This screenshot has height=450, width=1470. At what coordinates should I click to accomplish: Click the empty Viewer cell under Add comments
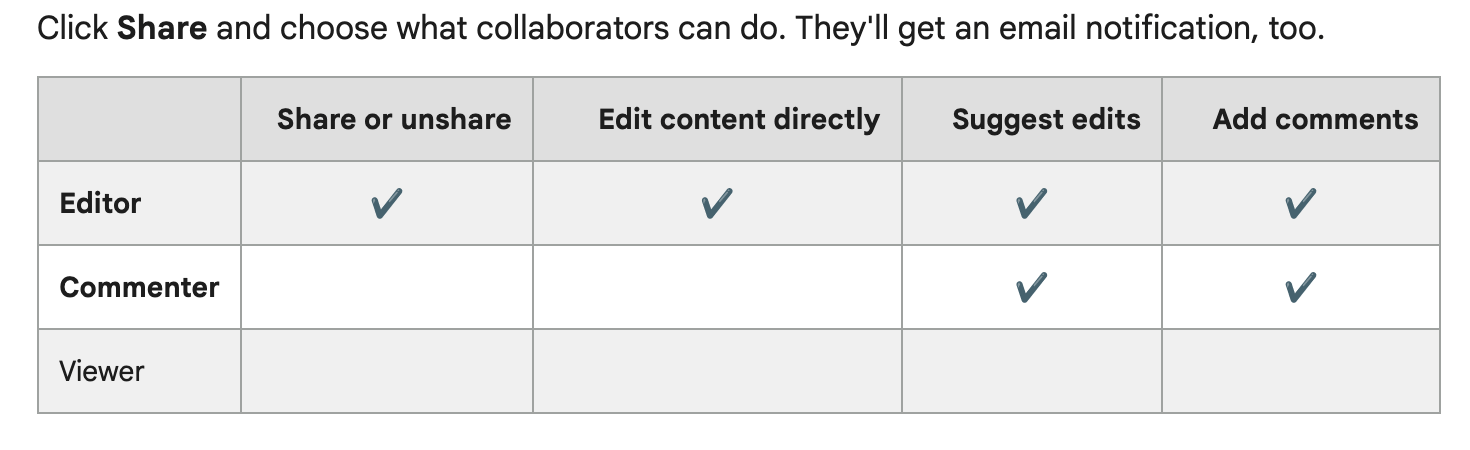pos(1300,372)
